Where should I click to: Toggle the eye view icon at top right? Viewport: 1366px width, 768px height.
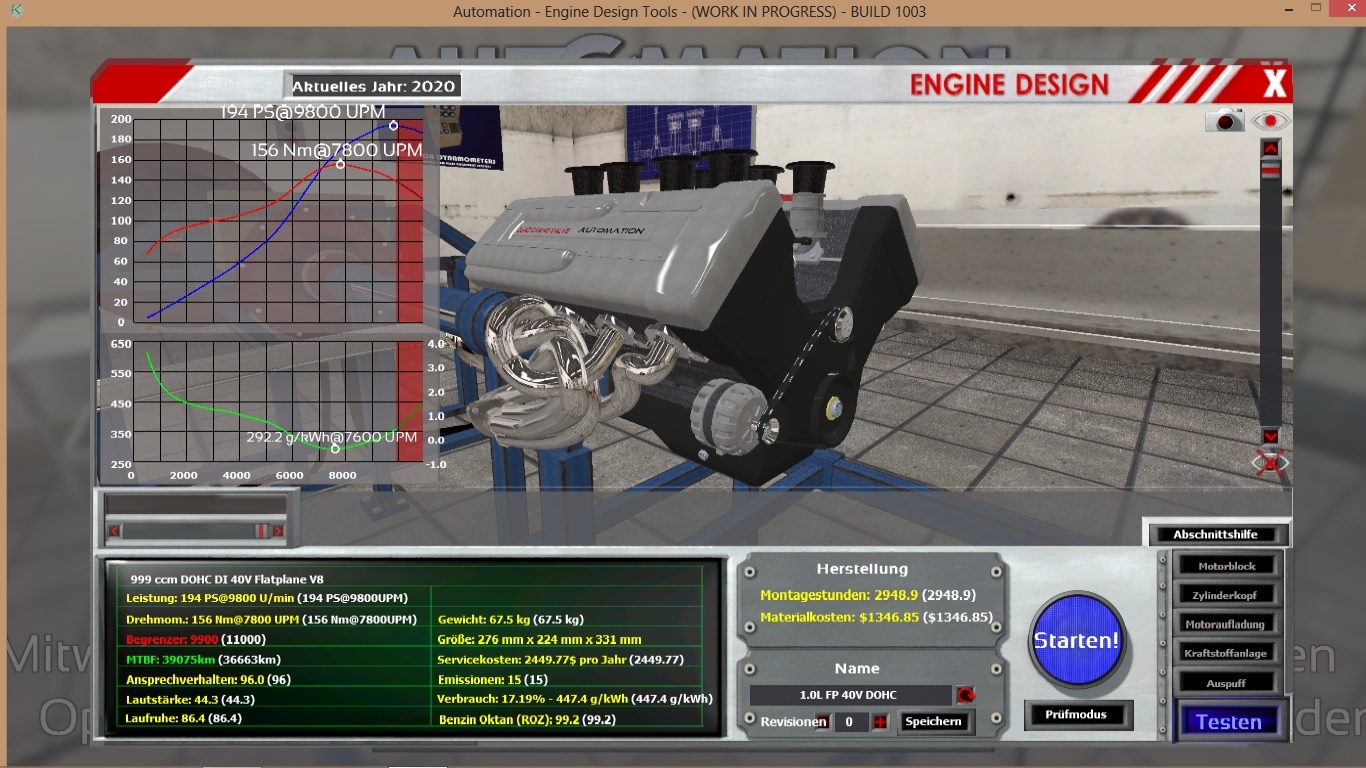(x=1271, y=121)
